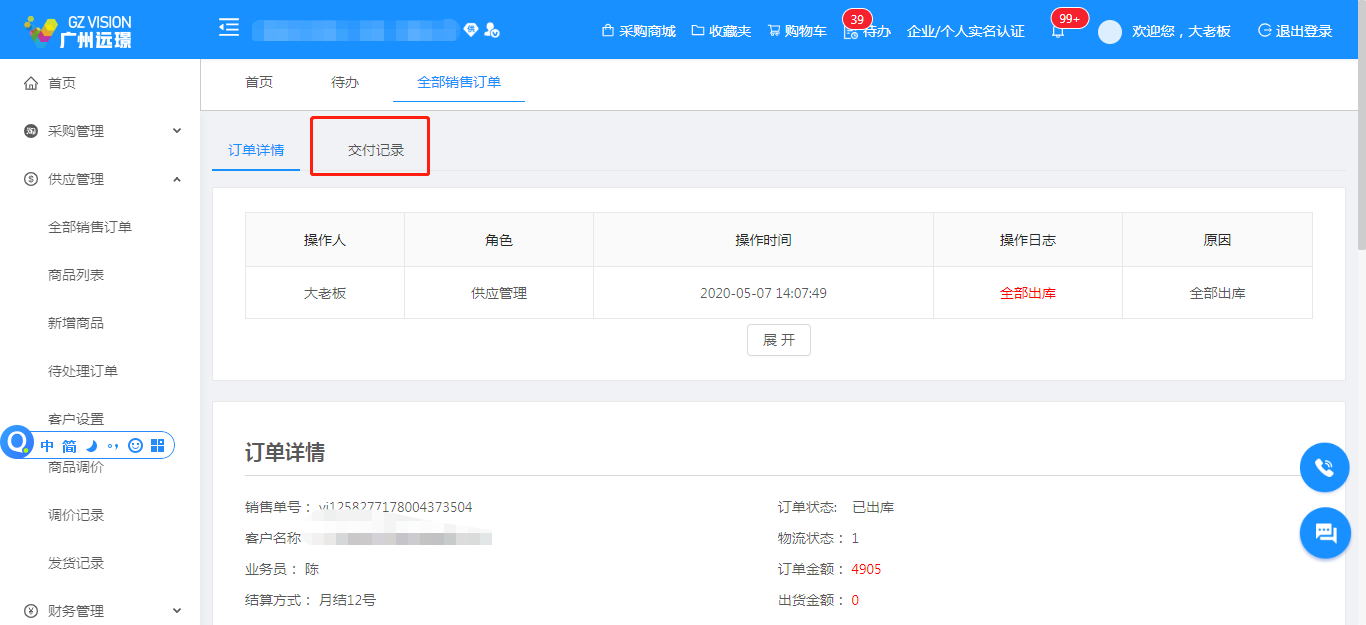Open the online chat message button
The height and width of the screenshot is (625, 1366).
pyautogui.click(x=1325, y=533)
